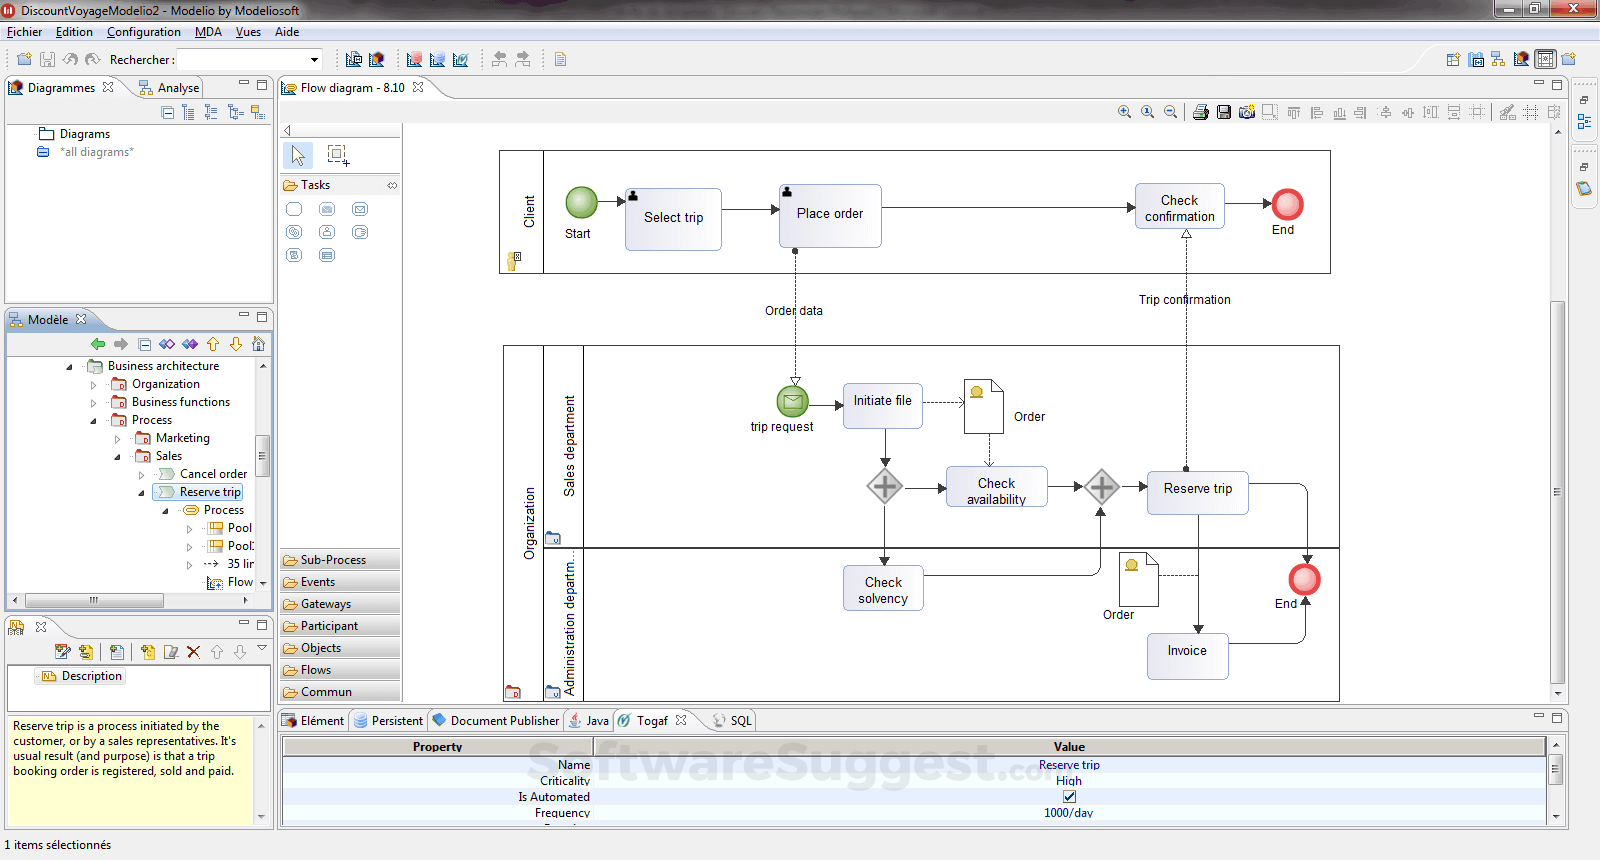Viewport: 1600px width, 860px height.
Task: Click the save diagram floppy icon
Action: click(x=1224, y=112)
